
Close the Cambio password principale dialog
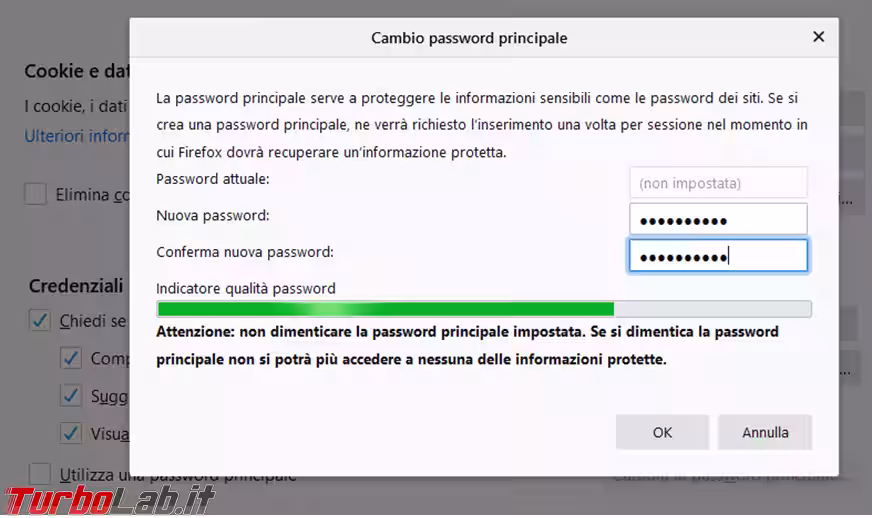(818, 37)
